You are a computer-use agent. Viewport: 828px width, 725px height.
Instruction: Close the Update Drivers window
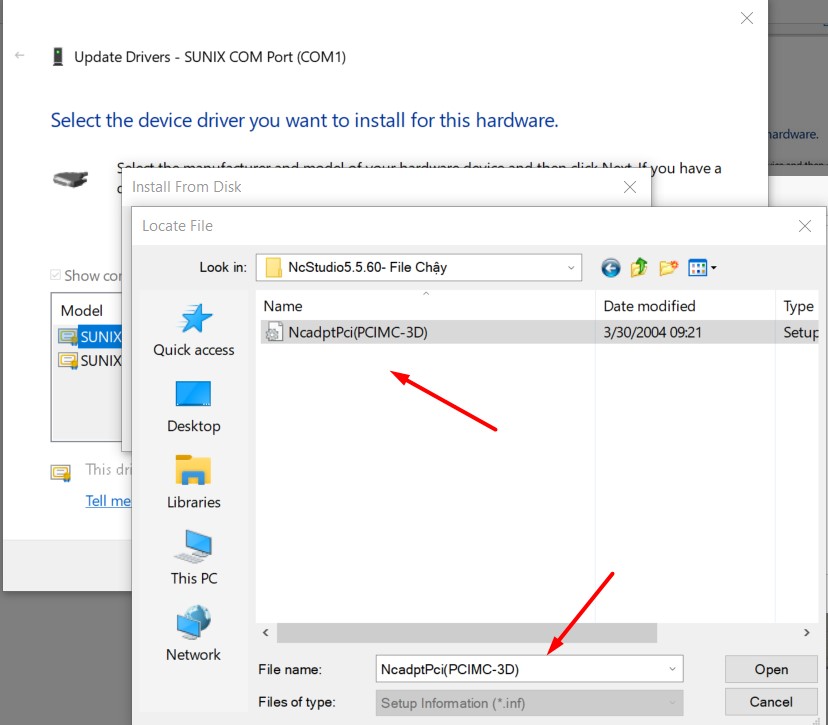point(747,18)
